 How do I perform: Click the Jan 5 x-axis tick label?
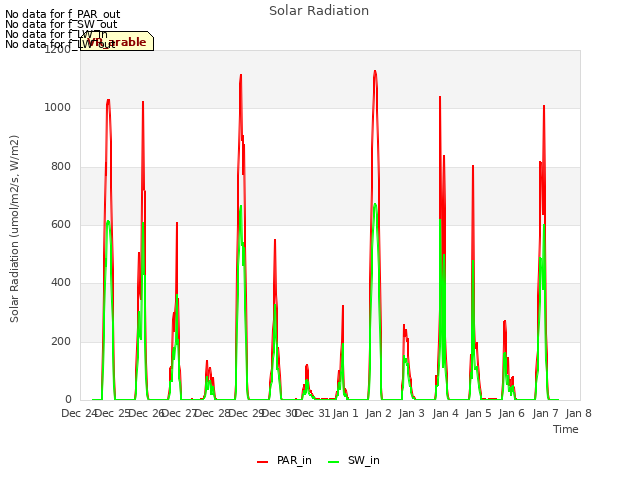tap(478, 413)
